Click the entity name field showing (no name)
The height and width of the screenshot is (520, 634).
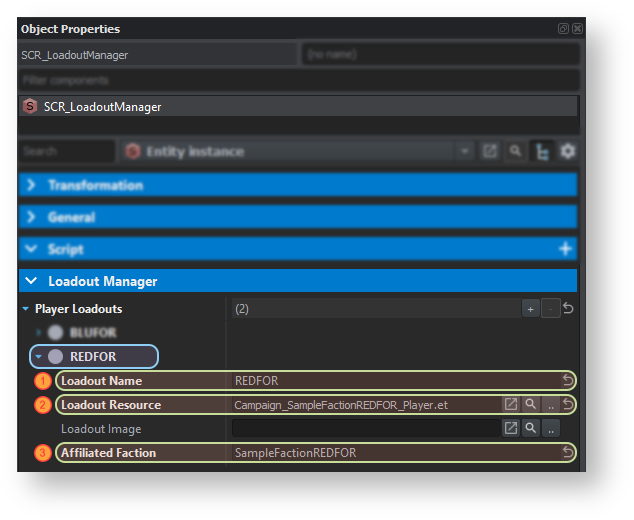[x=441, y=55]
